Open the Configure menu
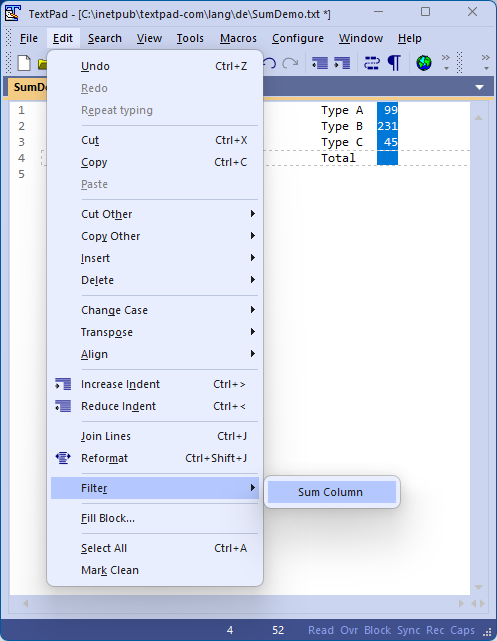The height and width of the screenshot is (641, 497). (298, 38)
